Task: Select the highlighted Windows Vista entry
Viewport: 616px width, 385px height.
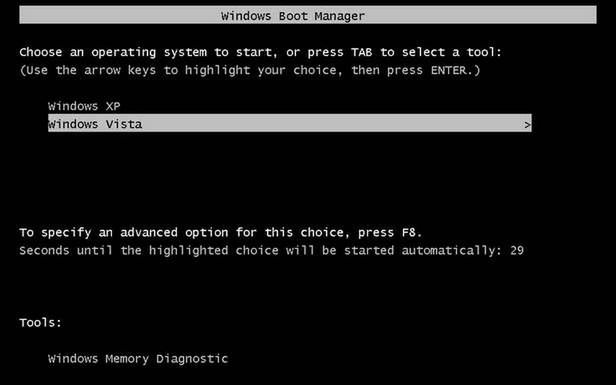Action: (x=290, y=123)
